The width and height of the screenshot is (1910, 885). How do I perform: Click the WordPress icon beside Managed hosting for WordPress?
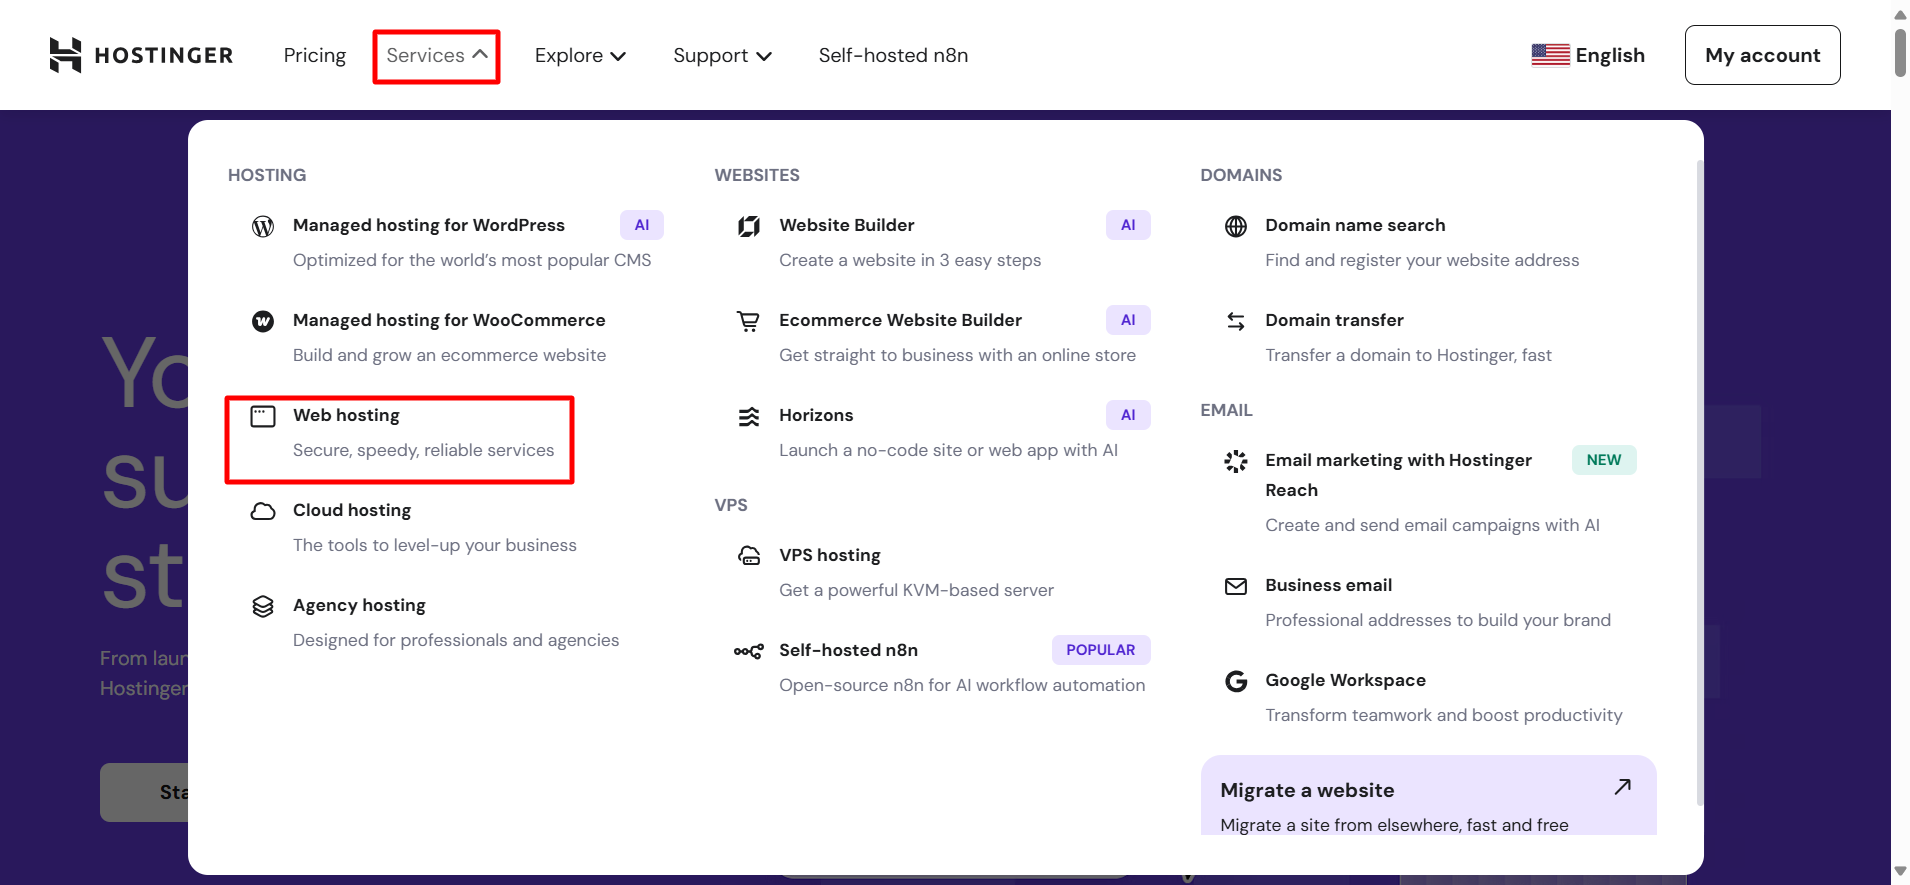pos(263,226)
